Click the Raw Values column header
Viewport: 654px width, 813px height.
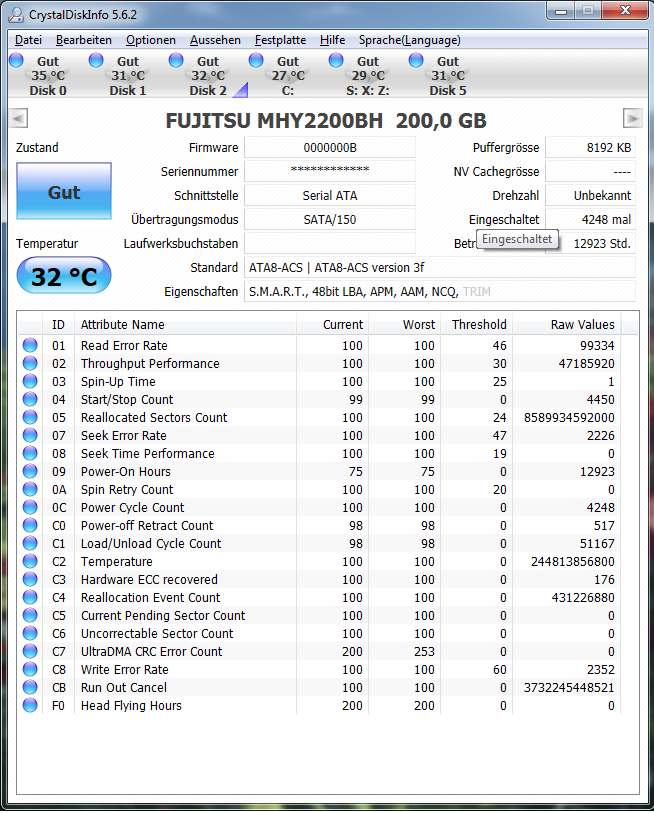(567, 325)
